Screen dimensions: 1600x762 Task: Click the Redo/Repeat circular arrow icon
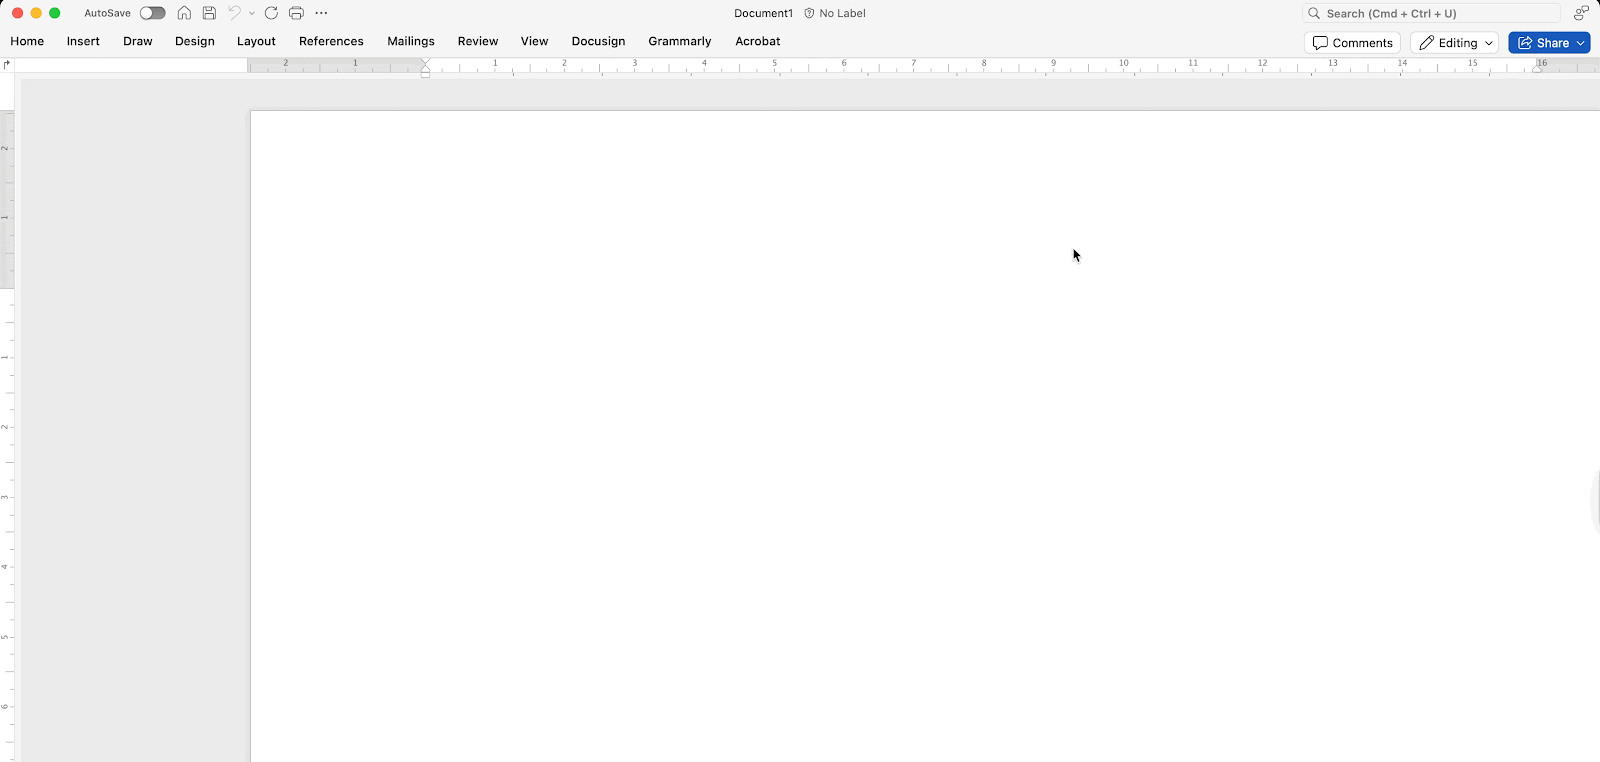pyautogui.click(x=271, y=13)
